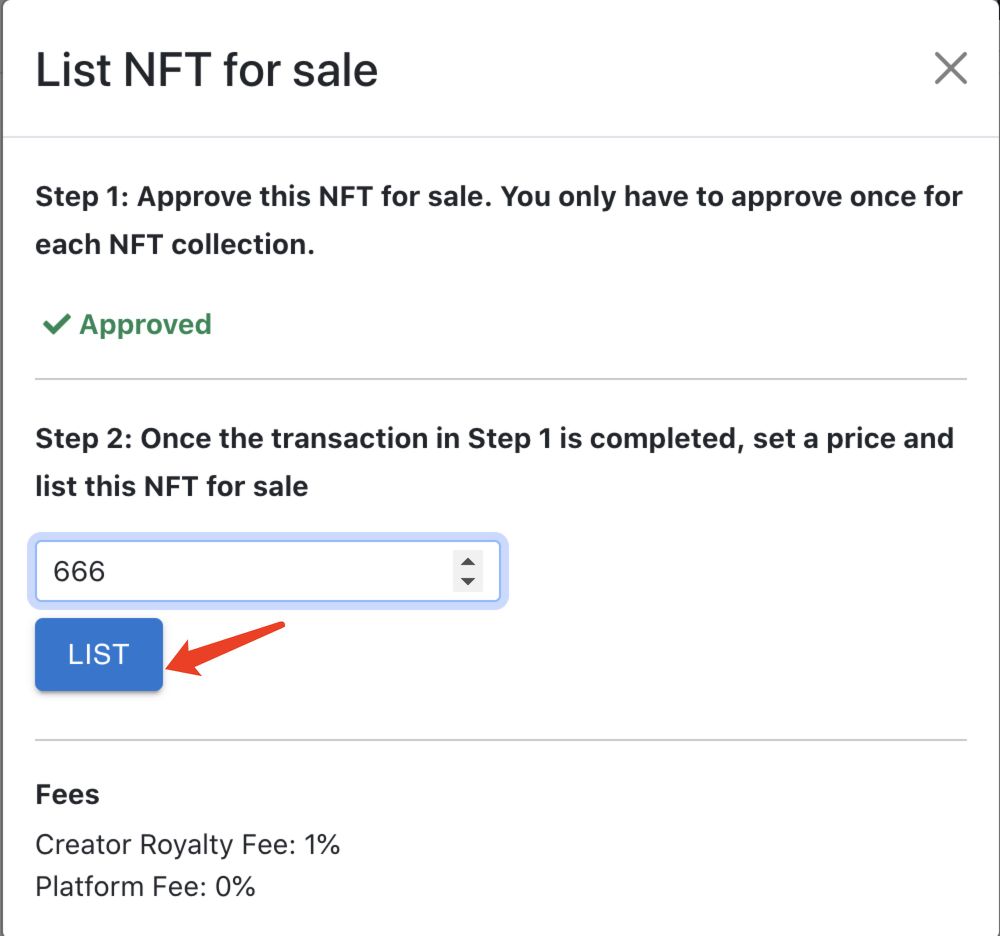Click the 666 value in the price field
1000x936 pixels.
[80, 572]
